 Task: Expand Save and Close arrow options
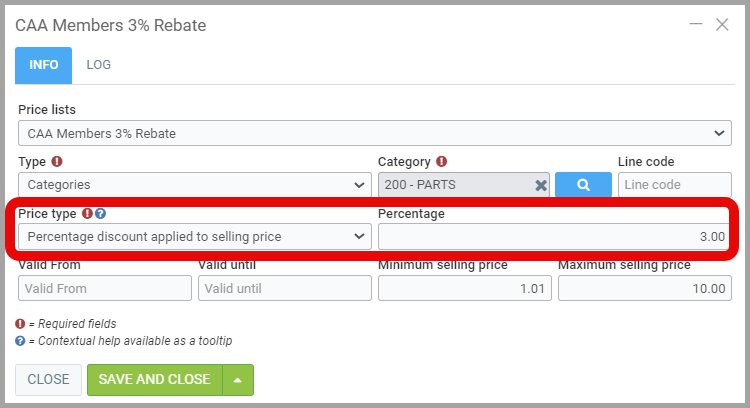(x=238, y=380)
